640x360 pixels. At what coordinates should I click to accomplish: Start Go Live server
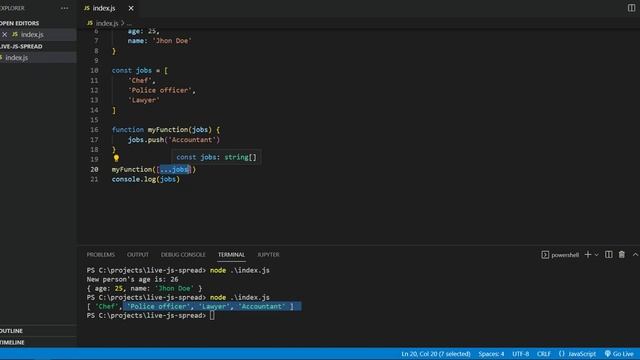pyautogui.click(x=619, y=354)
